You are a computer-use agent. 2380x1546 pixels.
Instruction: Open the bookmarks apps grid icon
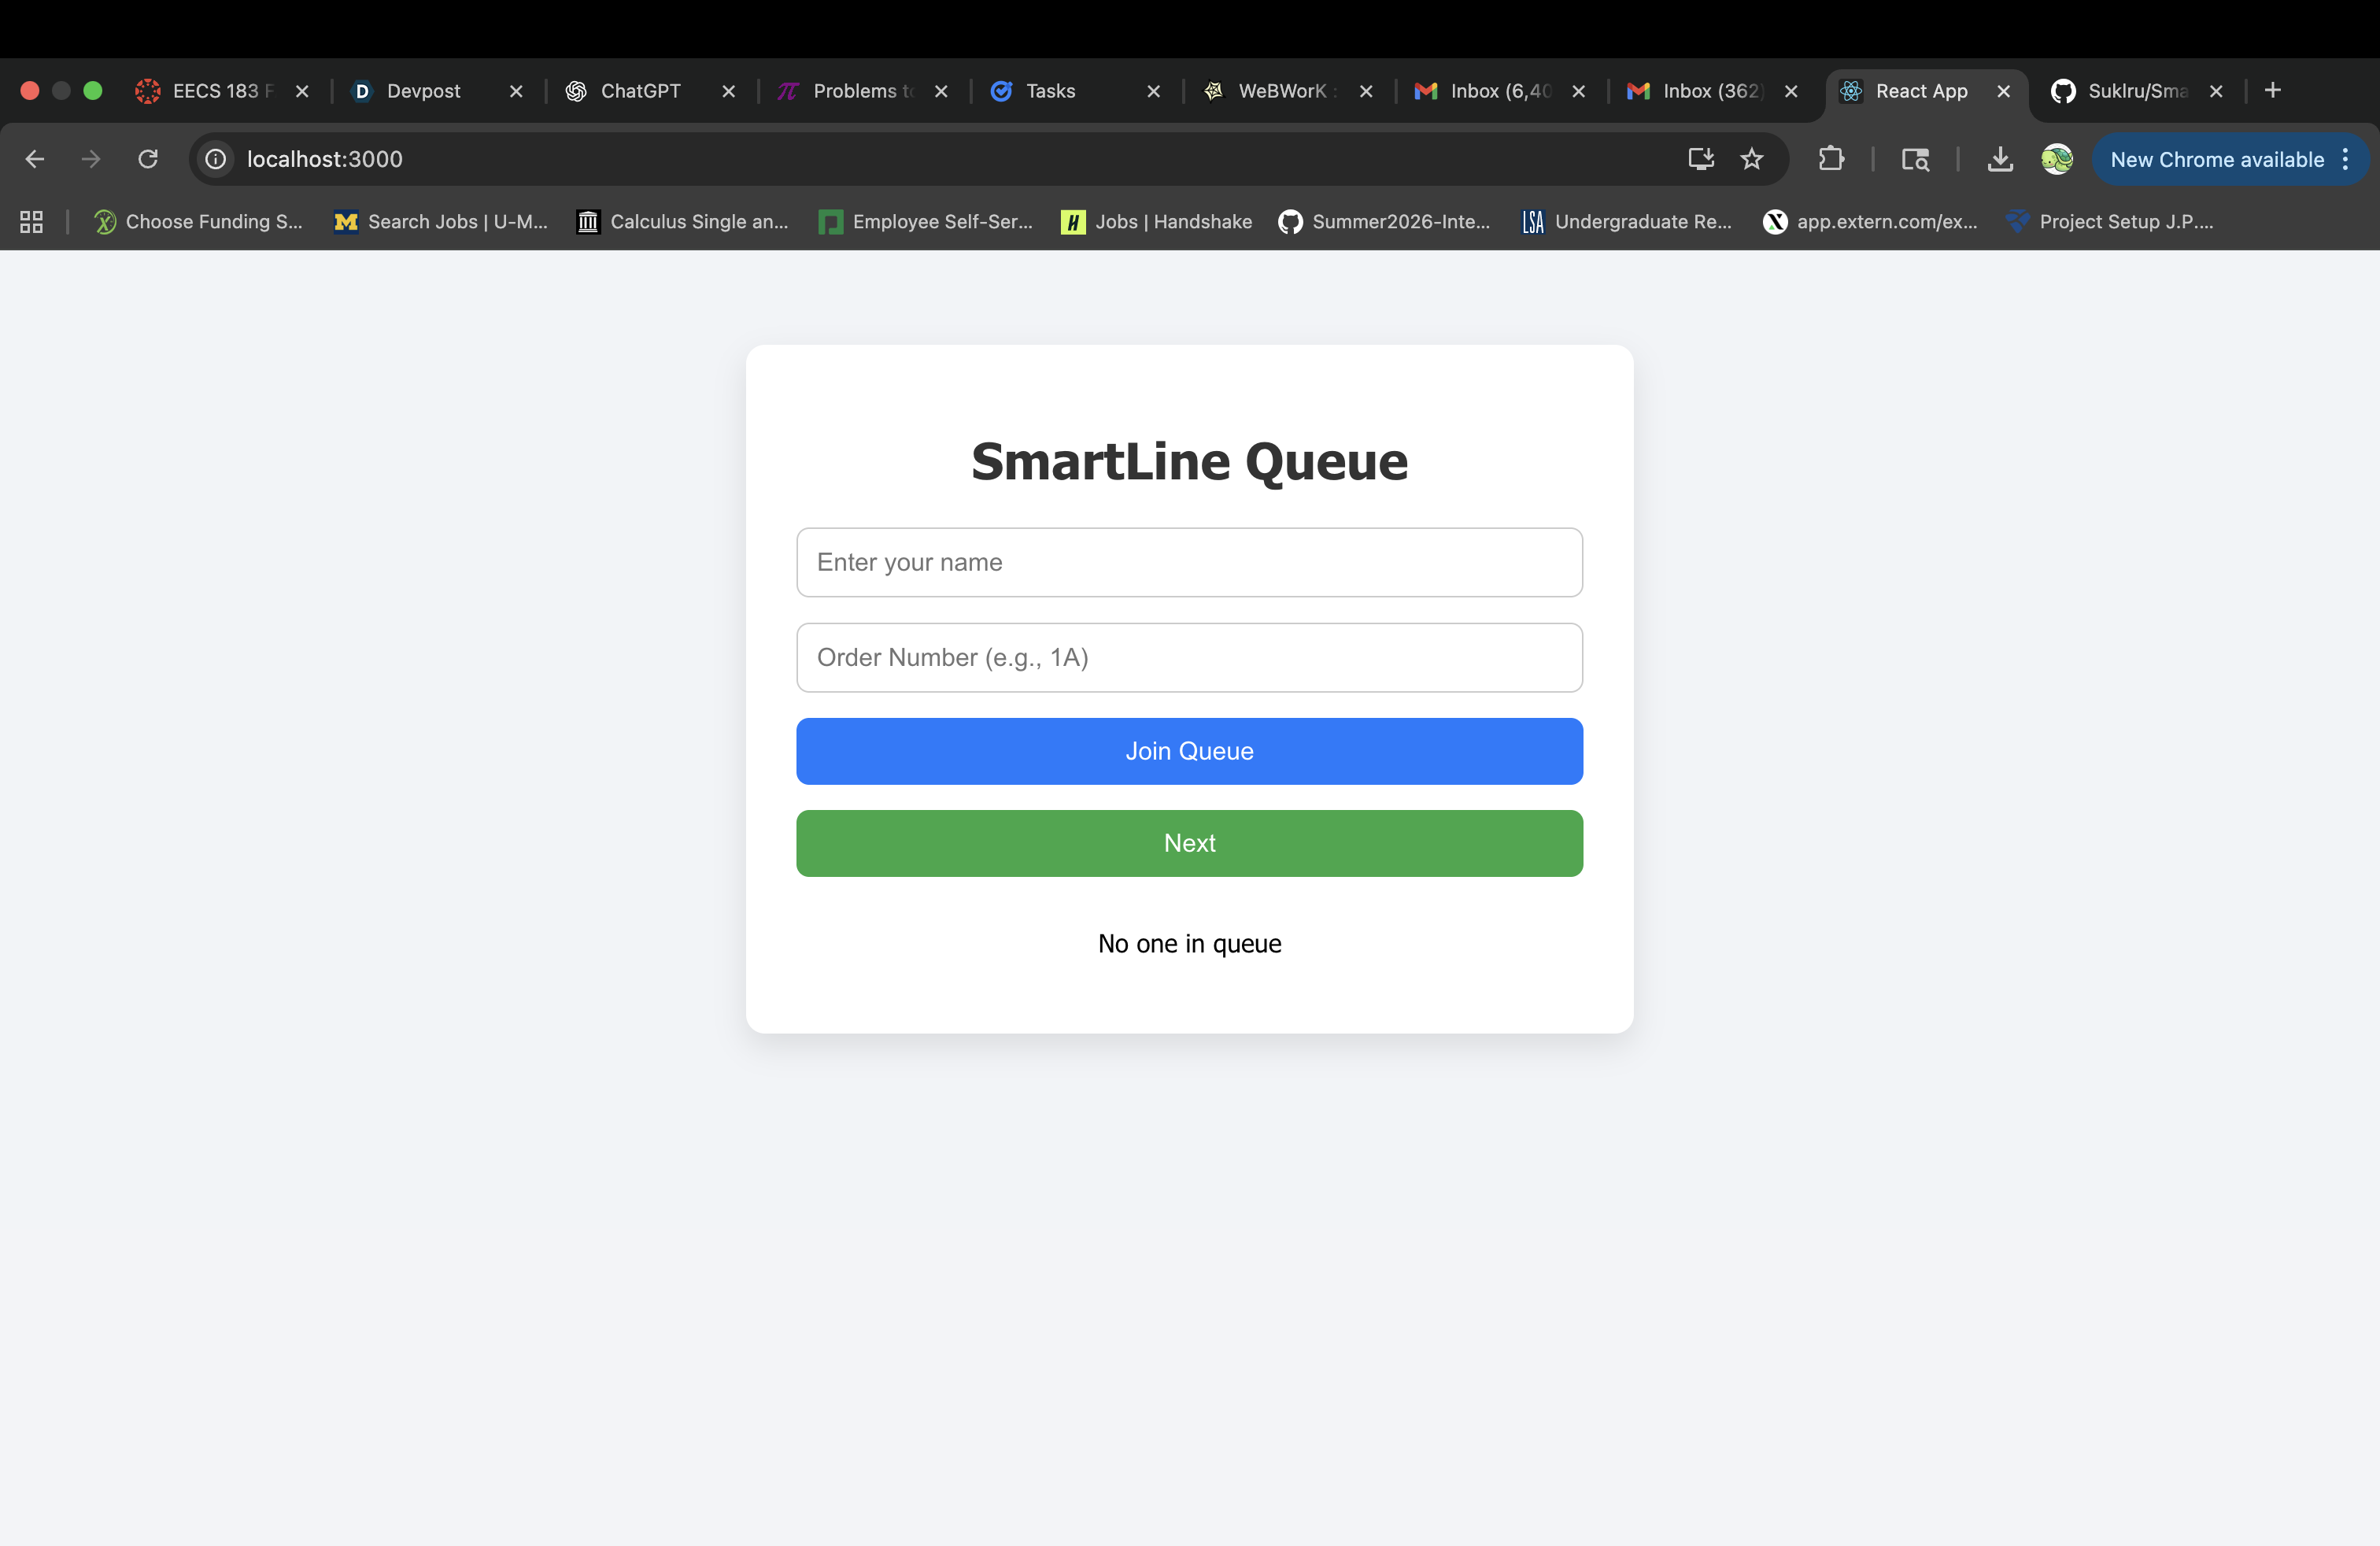coord(32,222)
